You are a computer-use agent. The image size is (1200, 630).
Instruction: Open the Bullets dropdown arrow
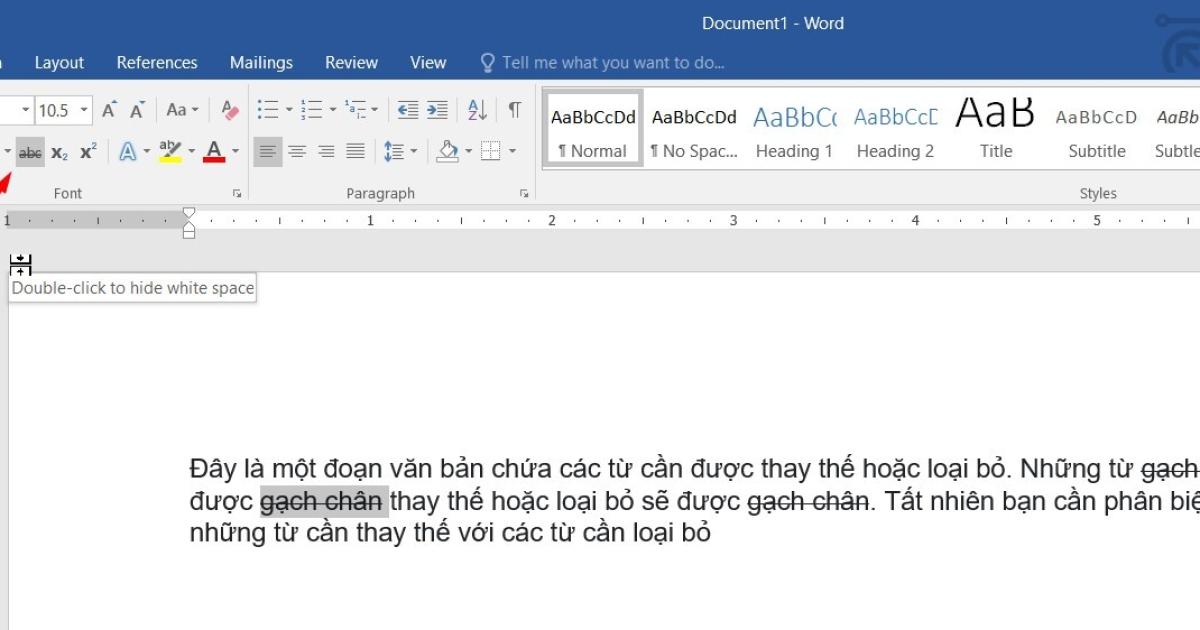point(288,109)
